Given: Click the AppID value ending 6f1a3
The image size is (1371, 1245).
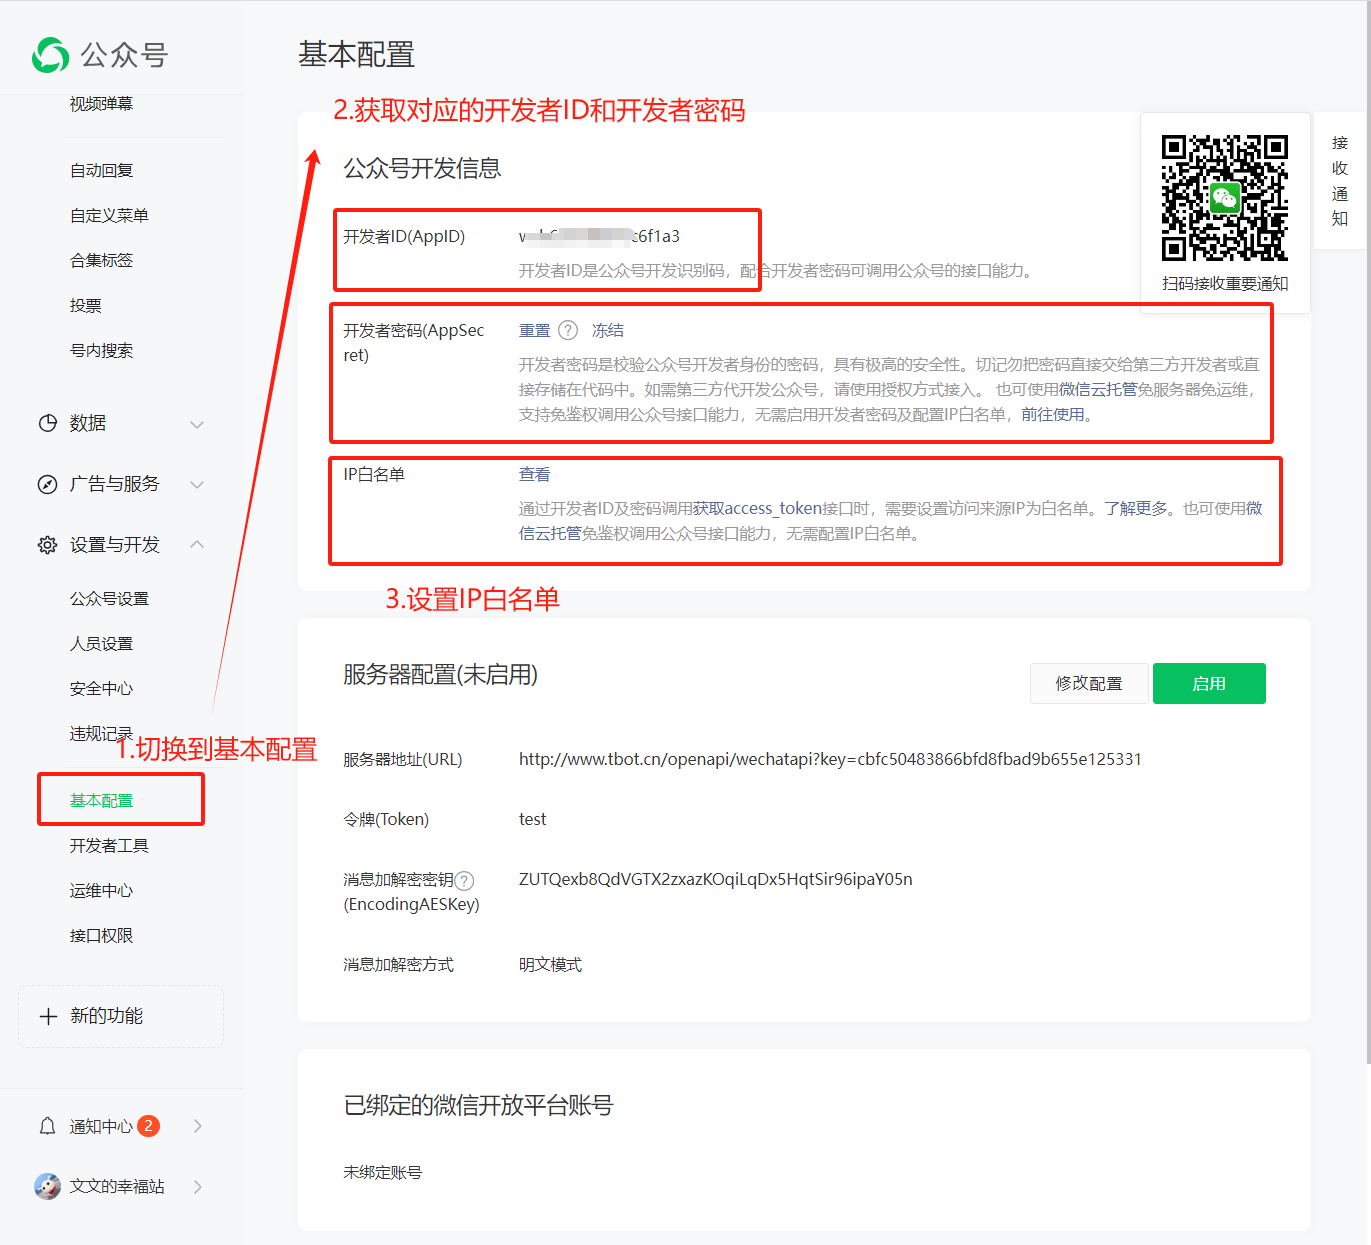Looking at the screenshot, I should (x=599, y=237).
